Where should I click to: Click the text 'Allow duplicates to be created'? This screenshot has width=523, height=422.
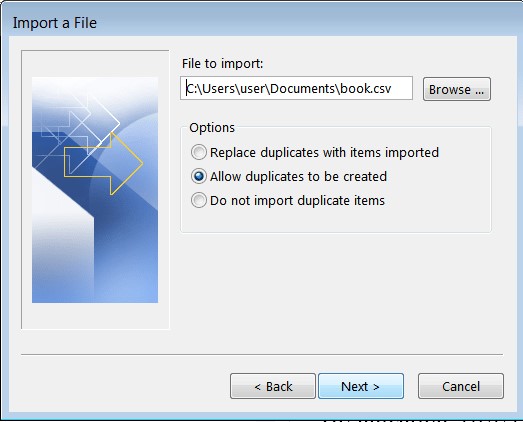pyautogui.click(x=298, y=176)
